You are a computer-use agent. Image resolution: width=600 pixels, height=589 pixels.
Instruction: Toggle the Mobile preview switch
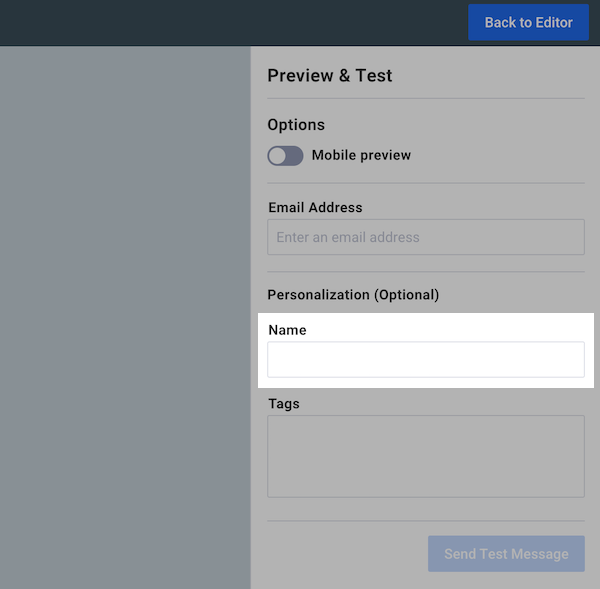tap(285, 156)
